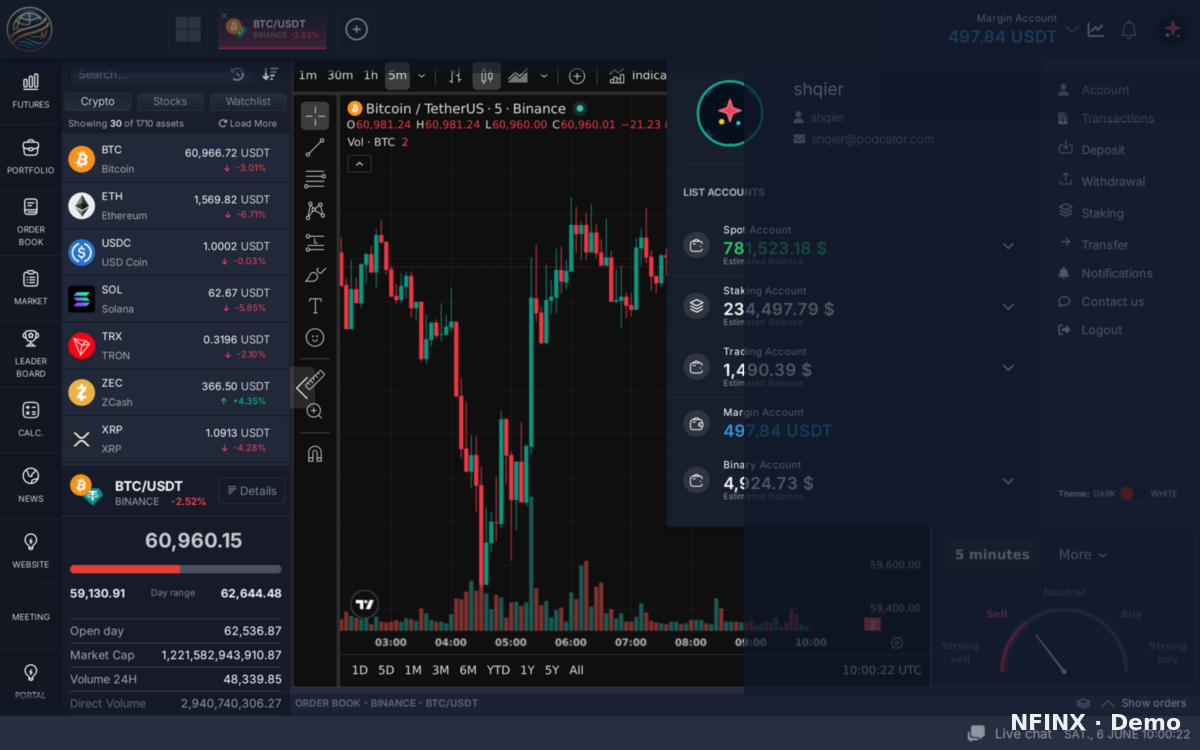Expand the Trading Account chevron
The height and width of the screenshot is (750, 1200).
tap(1008, 368)
